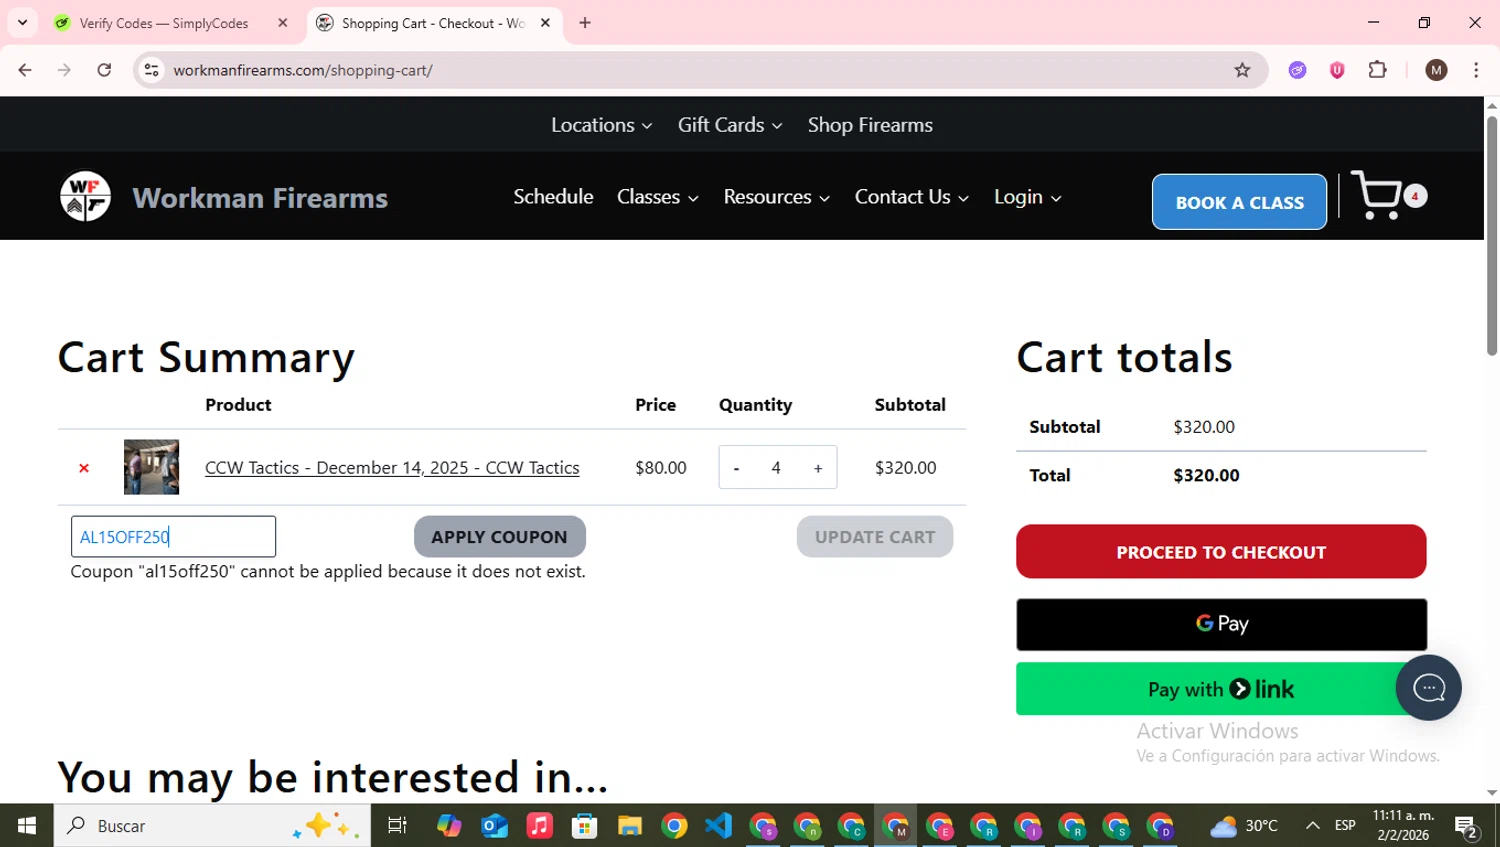This screenshot has width=1500, height=847.
Task: Expand the Locations menu
Action: coord(601,125)
